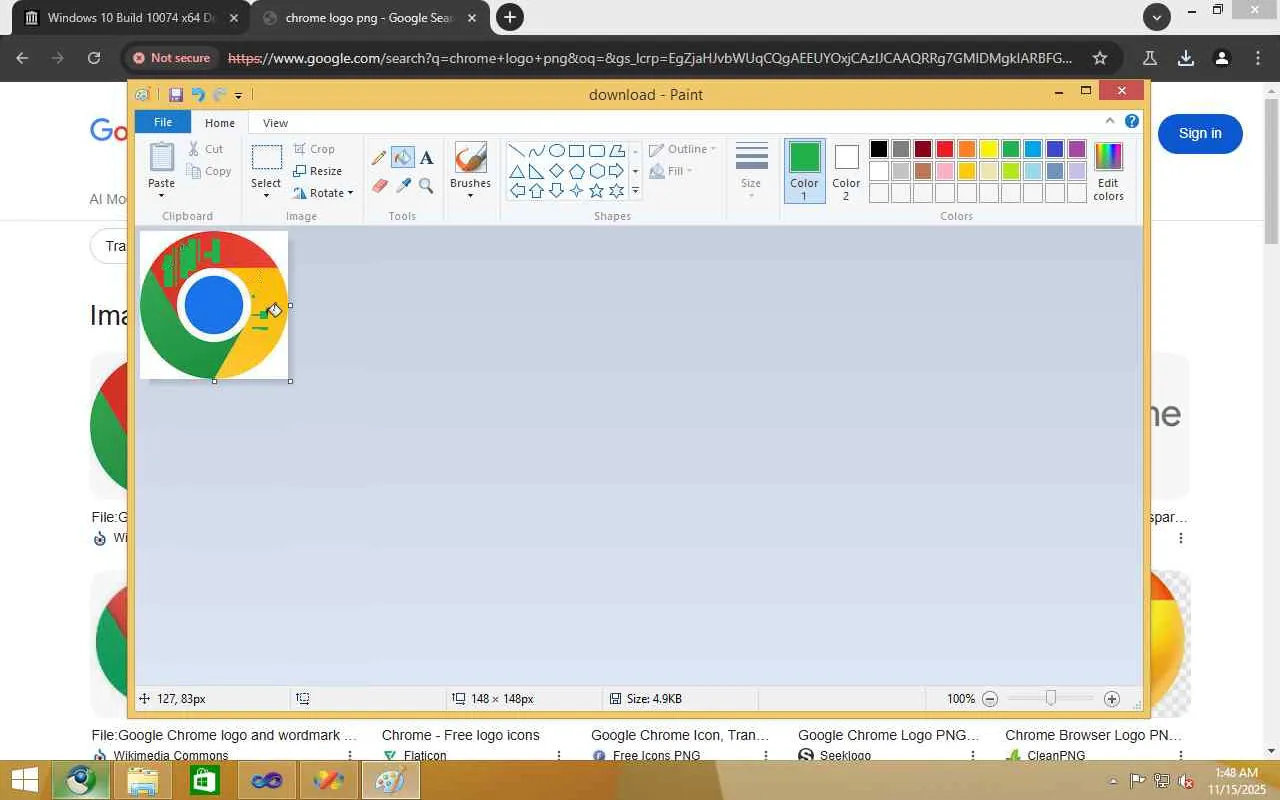The height and width of the screenshot is (800, 1280).
Task: Choose the Line shape
Action: [x=517, y=151]
